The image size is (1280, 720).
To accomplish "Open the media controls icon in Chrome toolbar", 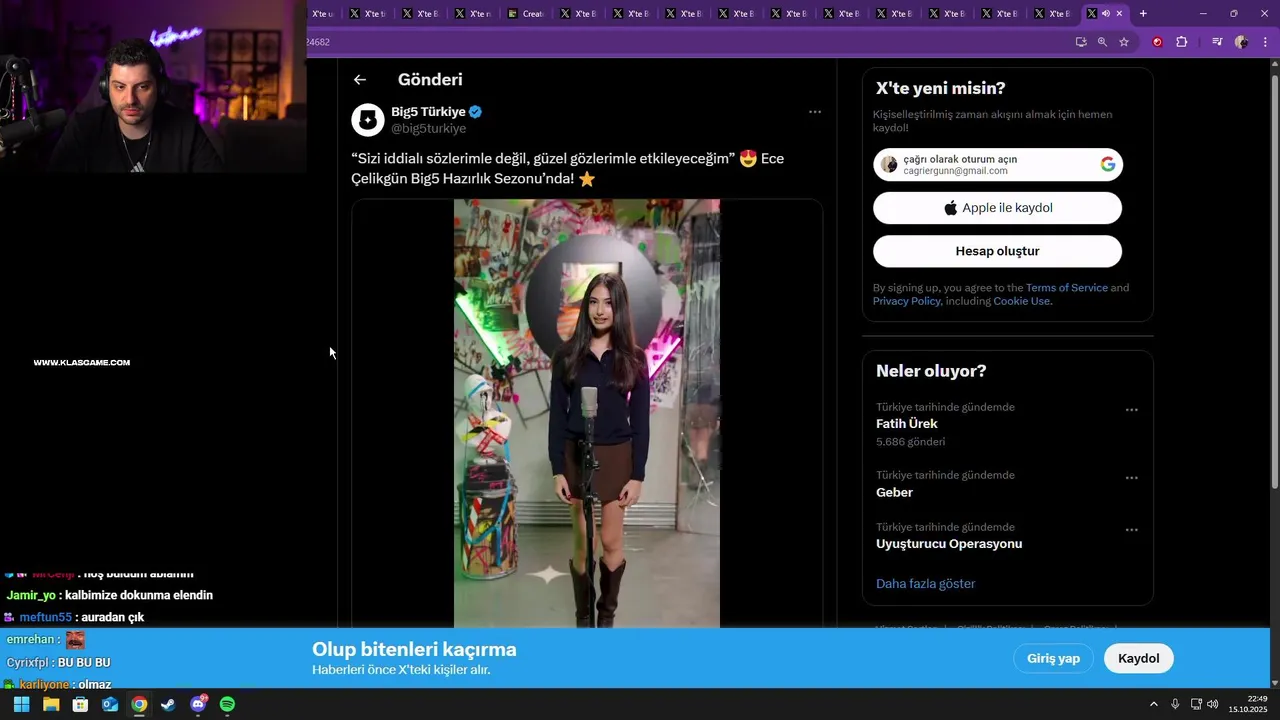I will click(1217, 42).
